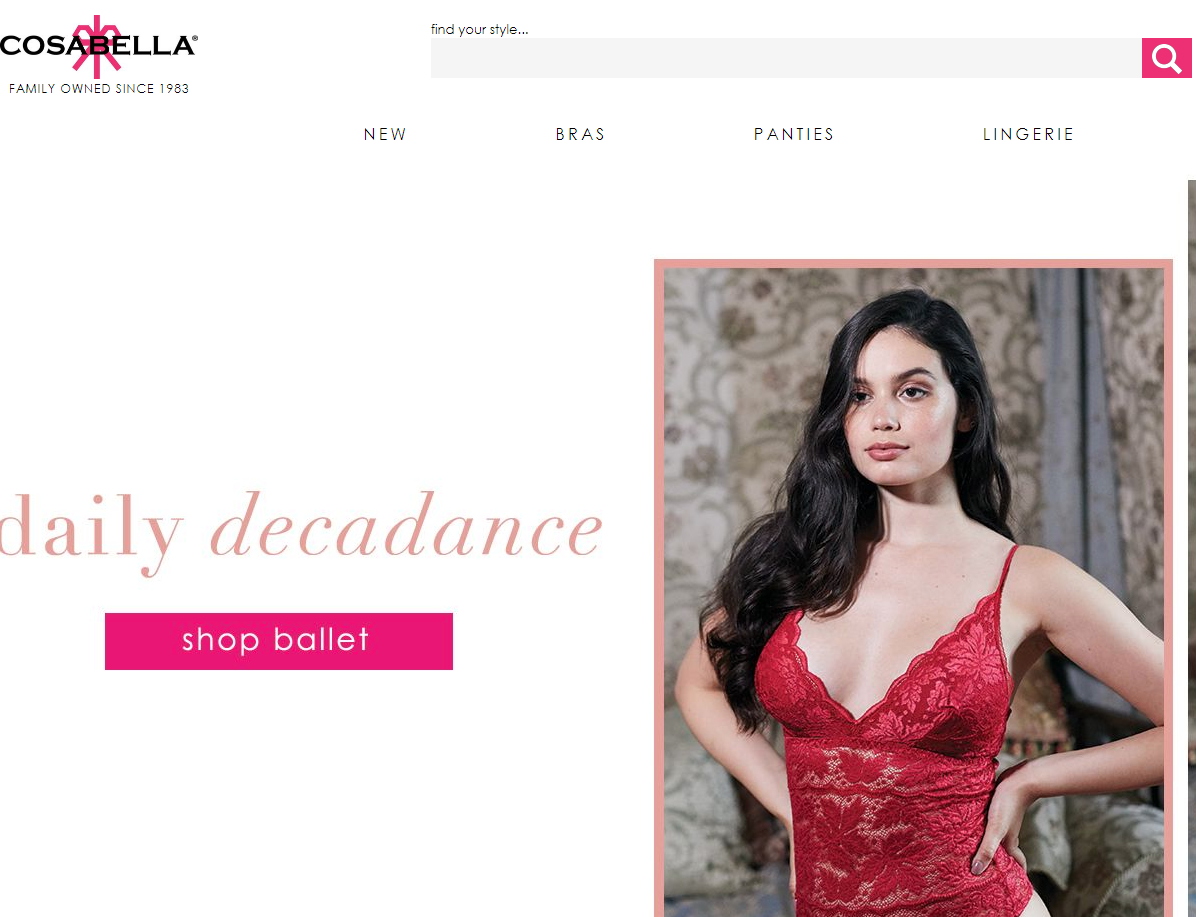This screenshot has height=917, width=1196.
Task: Click the find your style label text
Action: tap(479, 30)
